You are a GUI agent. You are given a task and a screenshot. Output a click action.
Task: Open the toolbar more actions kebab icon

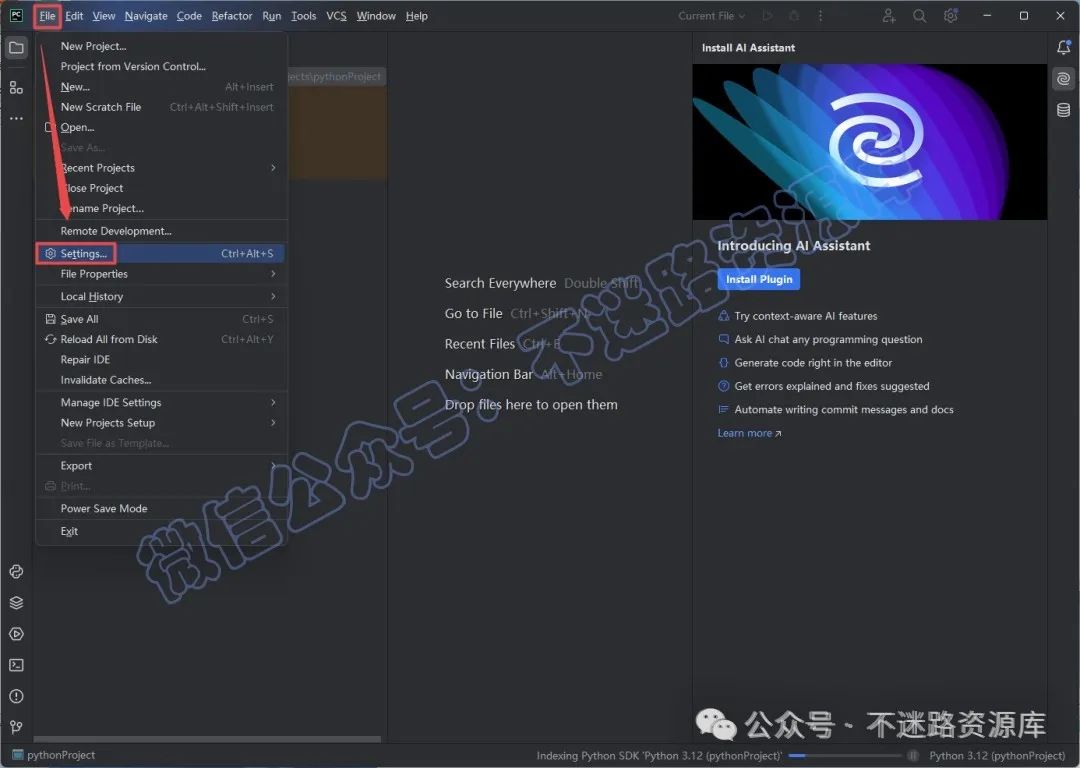tap(820, 16)
